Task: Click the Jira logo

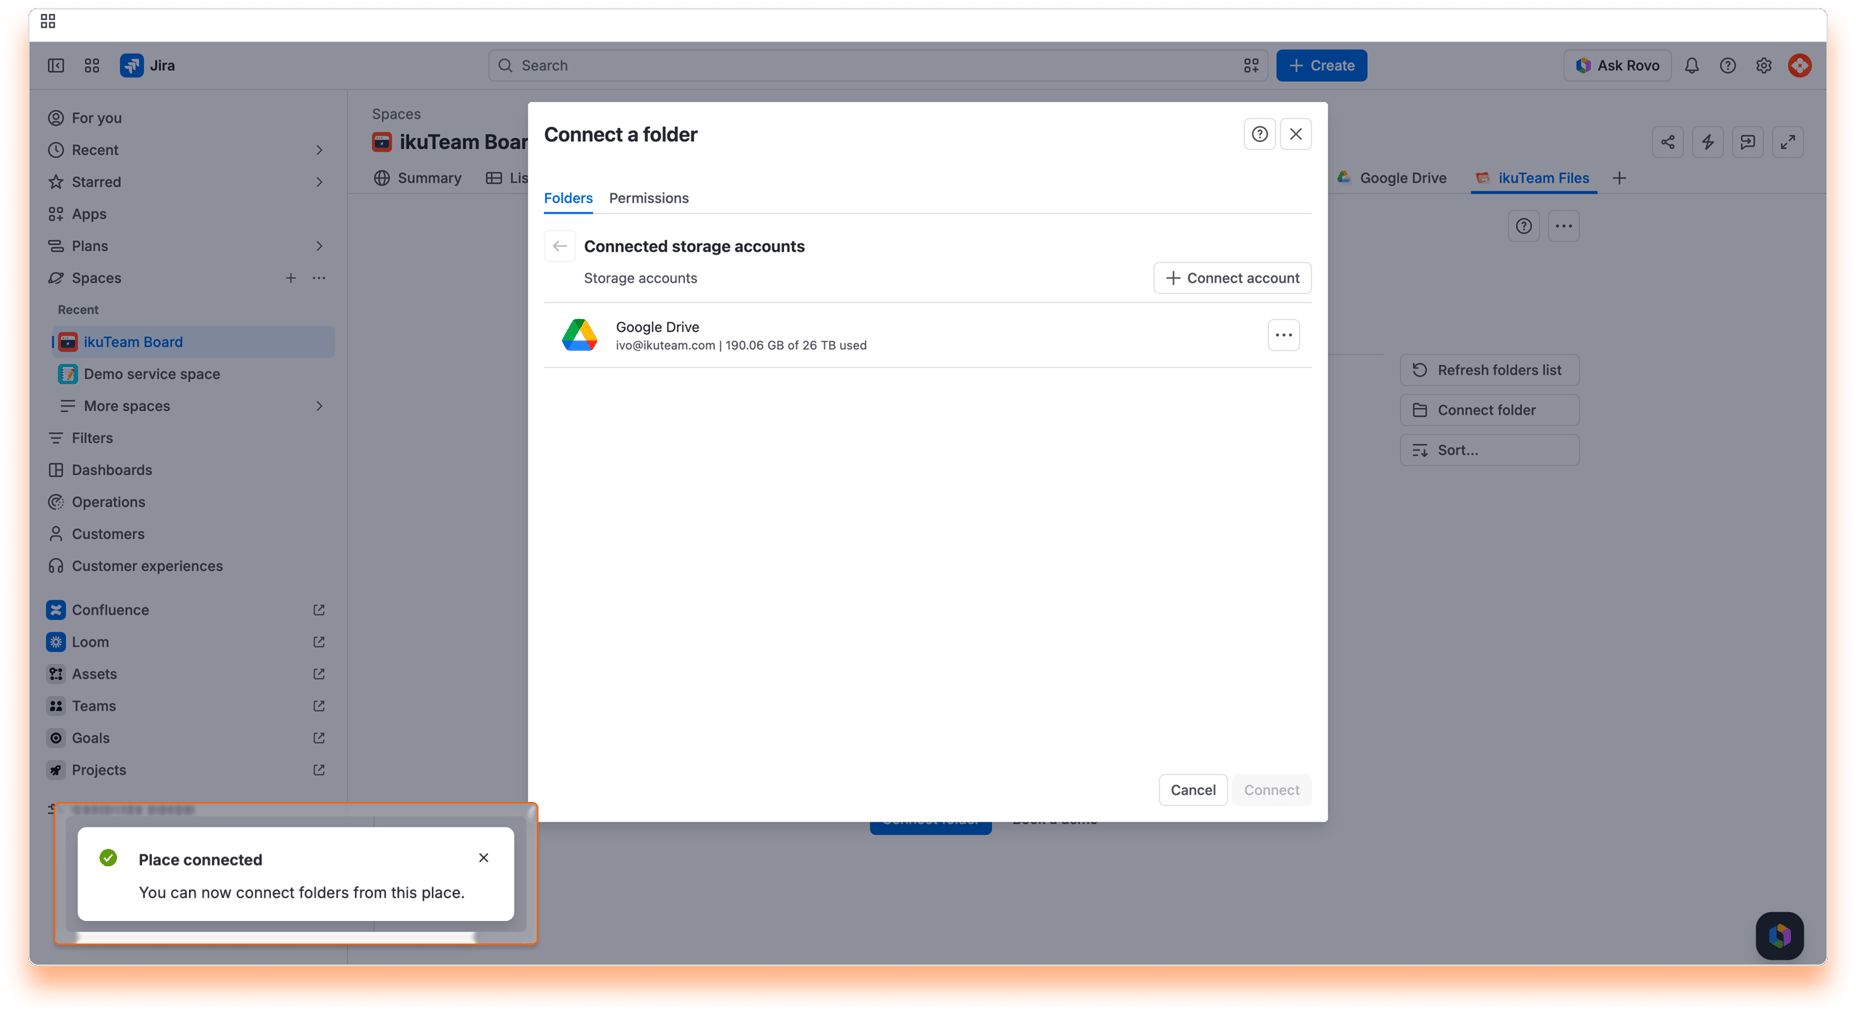Action: [x=148, y=65]
